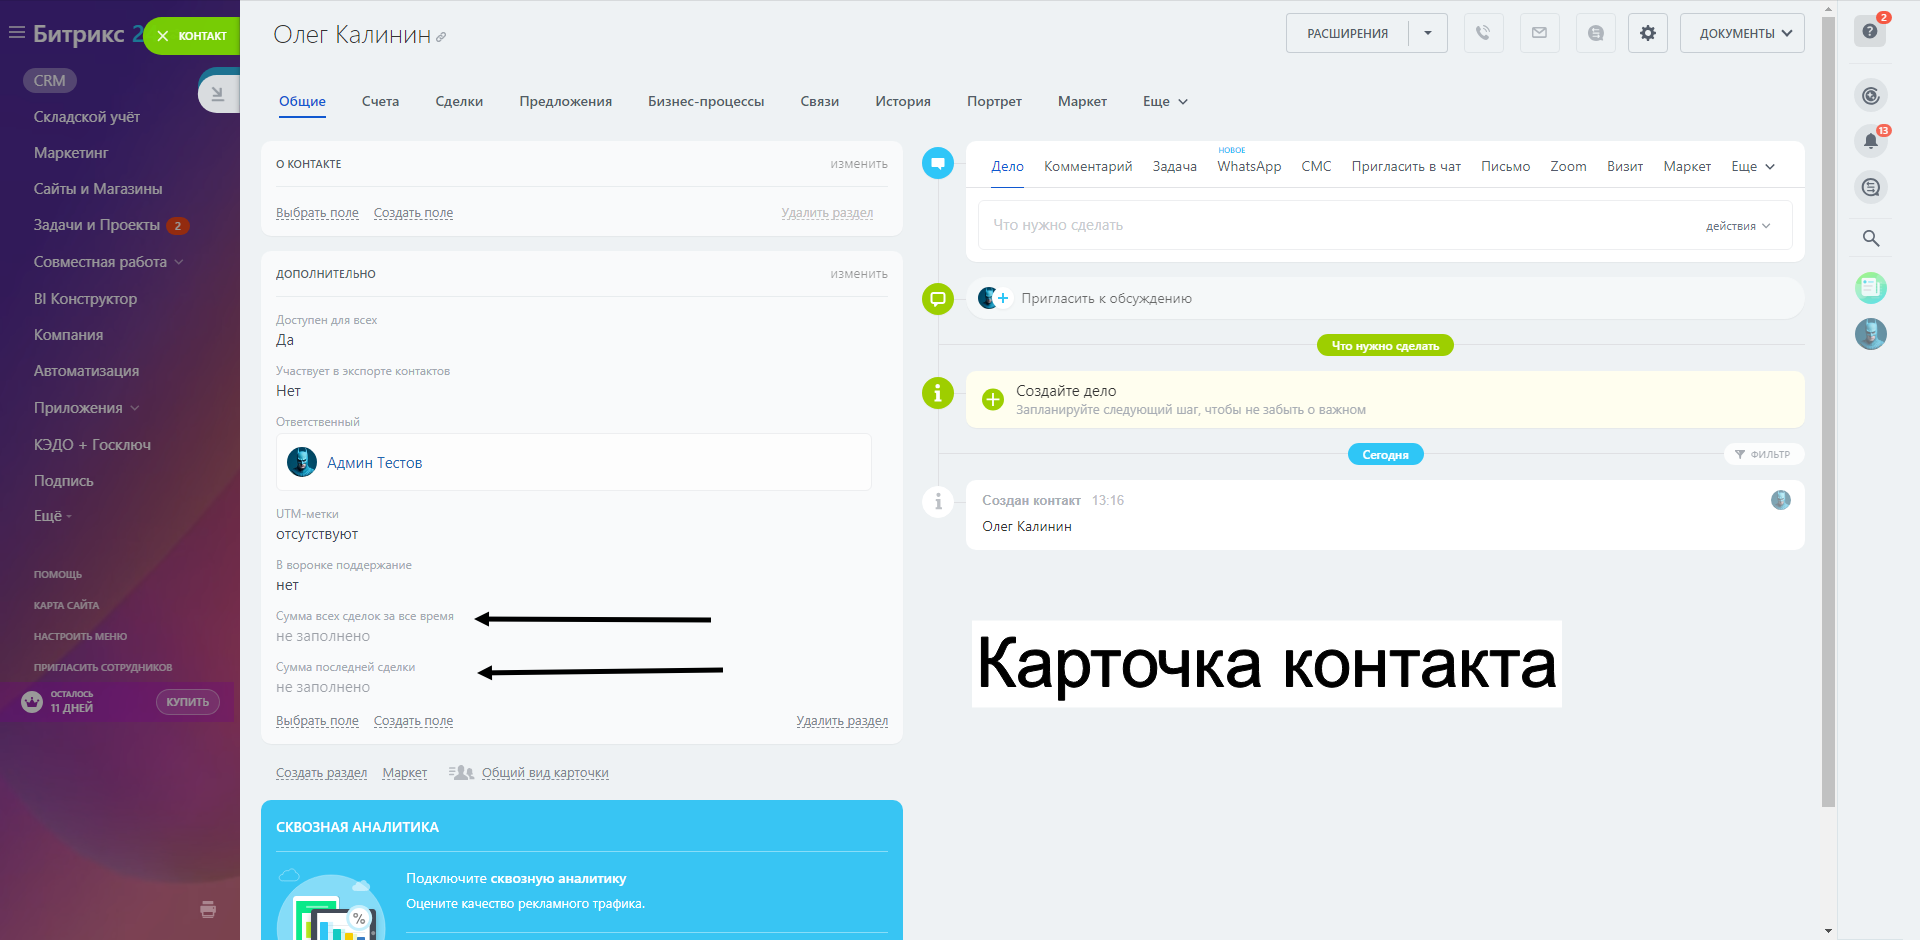Viewport: 1920px width, 940px height.
Task: Click the print icon in the left sidebar
Action: point(208,909)
